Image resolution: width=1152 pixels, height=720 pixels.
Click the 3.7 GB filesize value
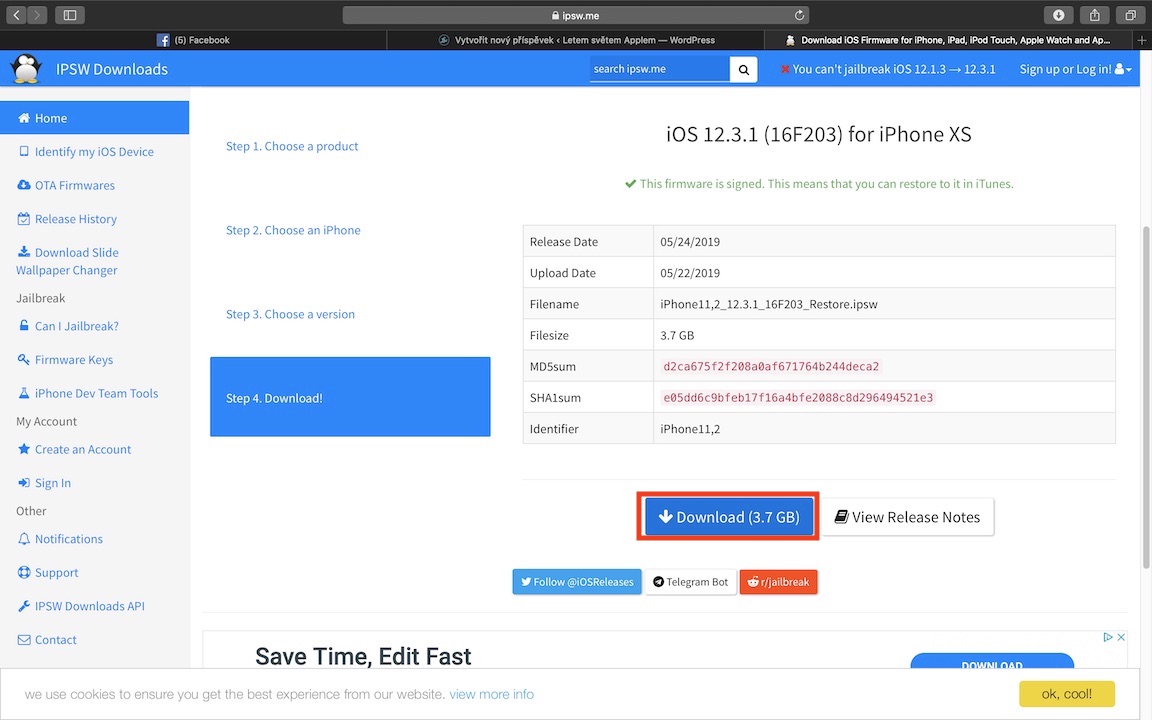pyautogui.click(x=677, y=335)
